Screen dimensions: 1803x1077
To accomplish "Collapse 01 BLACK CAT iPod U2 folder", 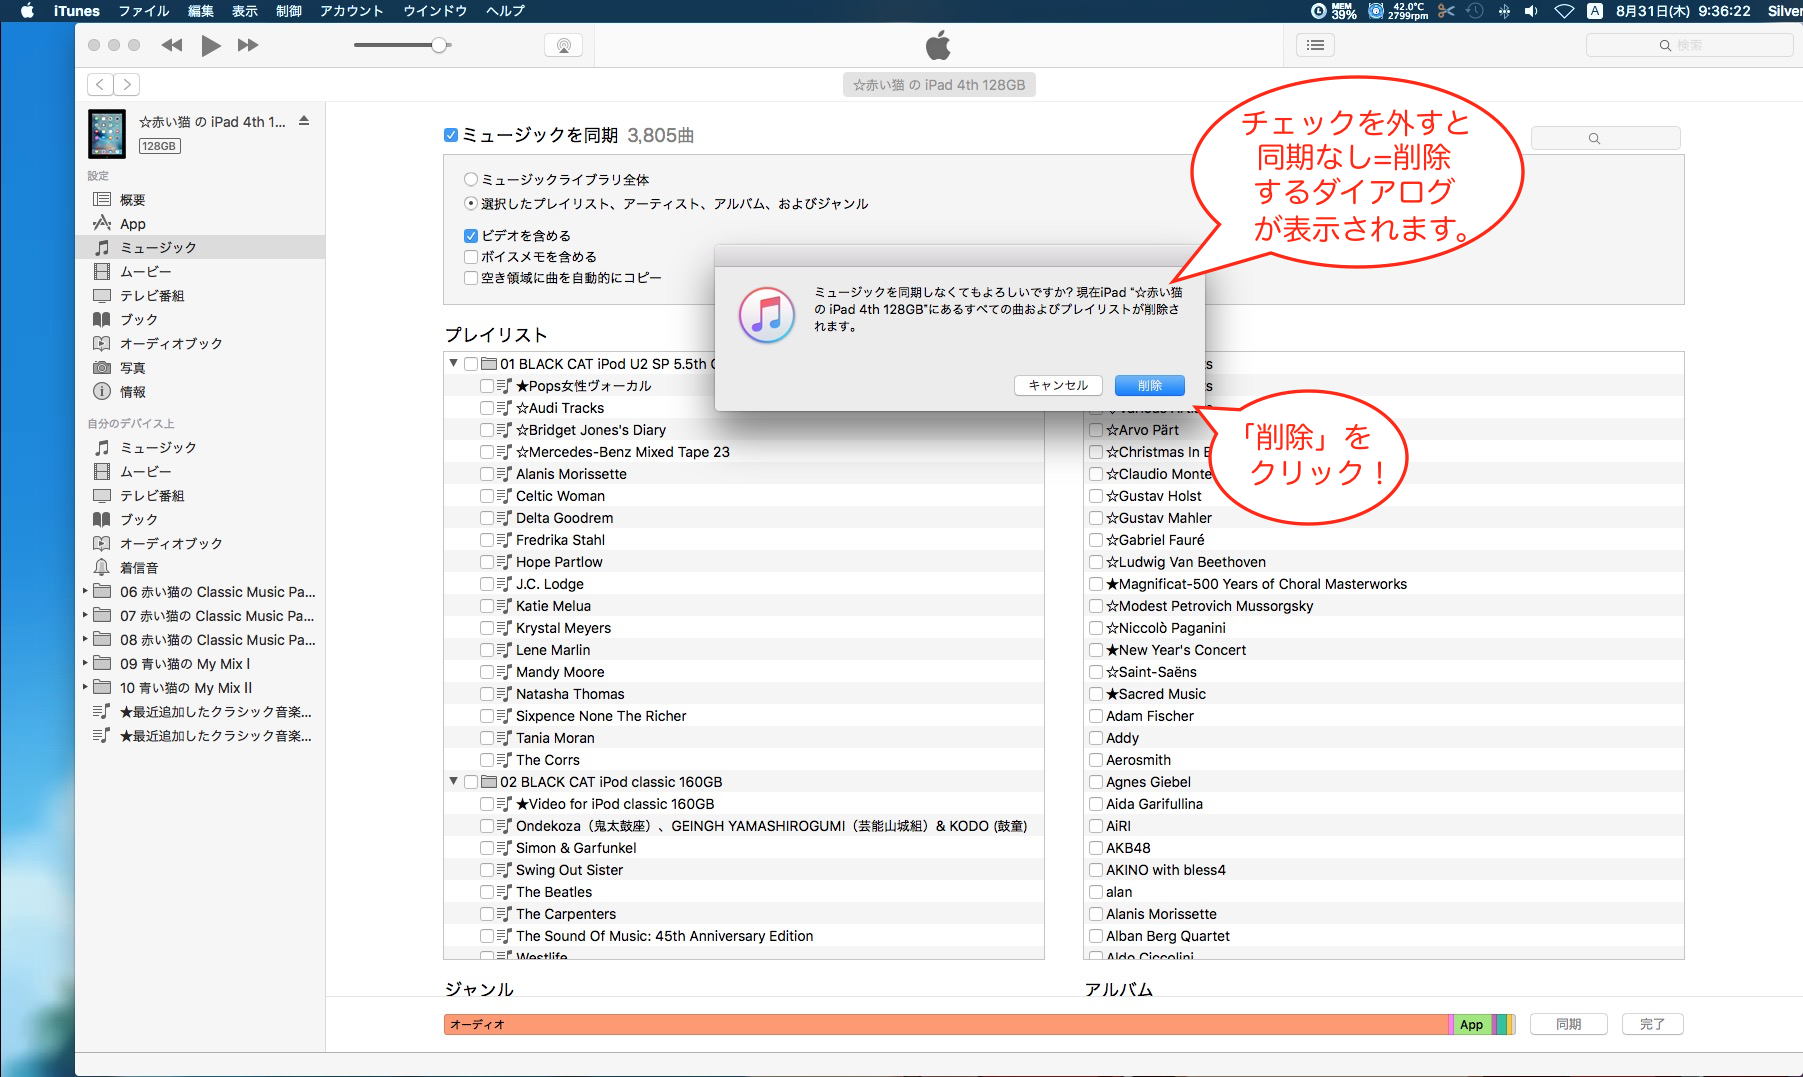I will click(454, 364).
